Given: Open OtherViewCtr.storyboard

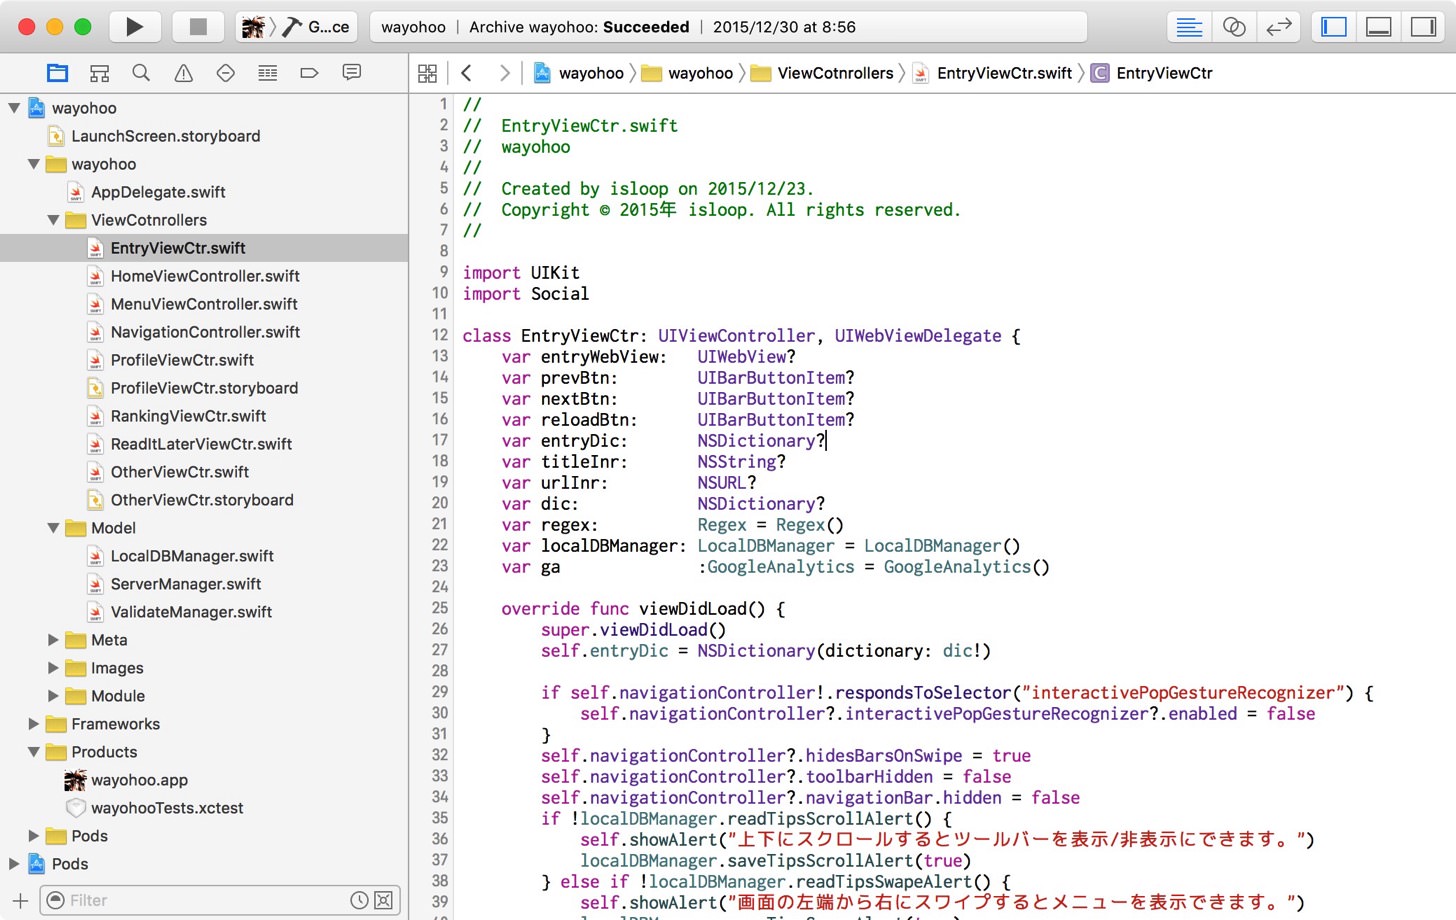Looking at the screenshot, I should (204, 500).
